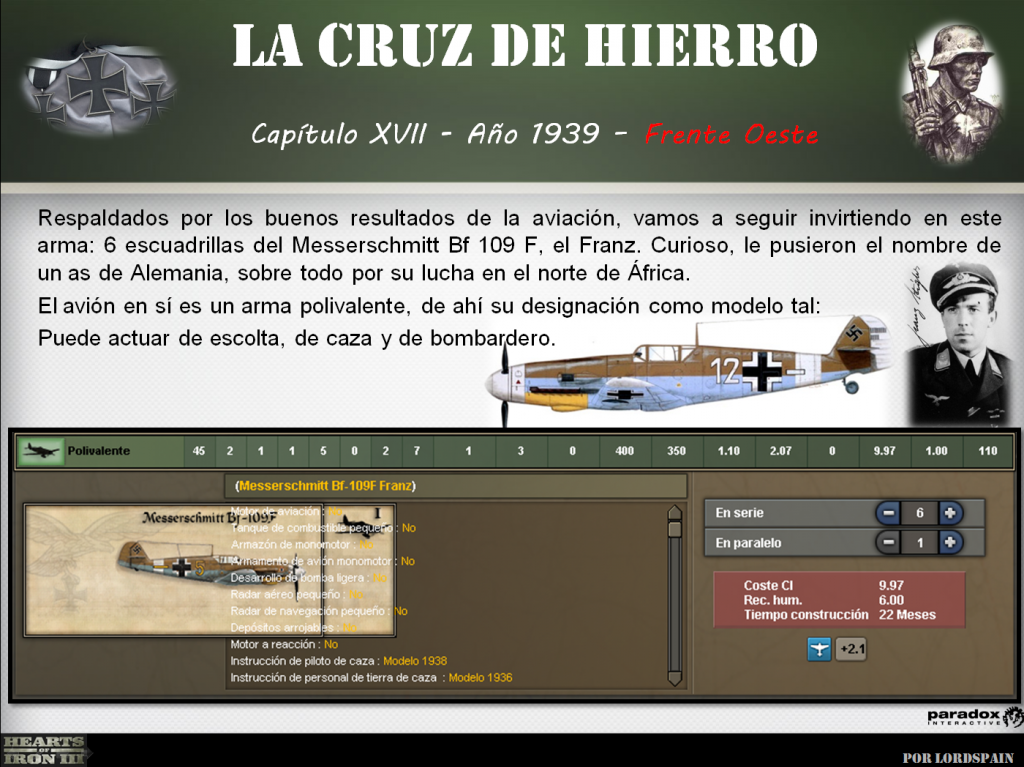Click the Paradox Interactive logo
This screenshot has height=767, width=1024.
pyautogui.click(x=974, y=717)
